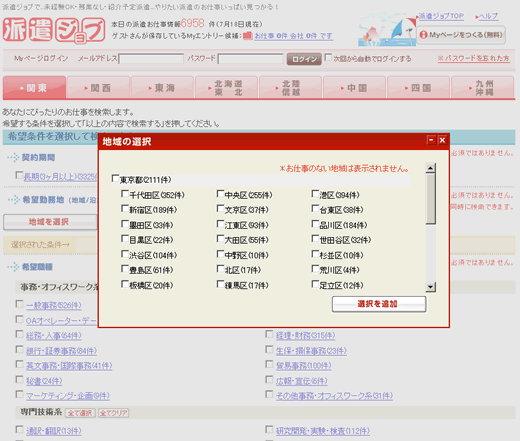The image size is (520, 441).
Task: Click the beach illustration banner
Action: pos(387,30)
